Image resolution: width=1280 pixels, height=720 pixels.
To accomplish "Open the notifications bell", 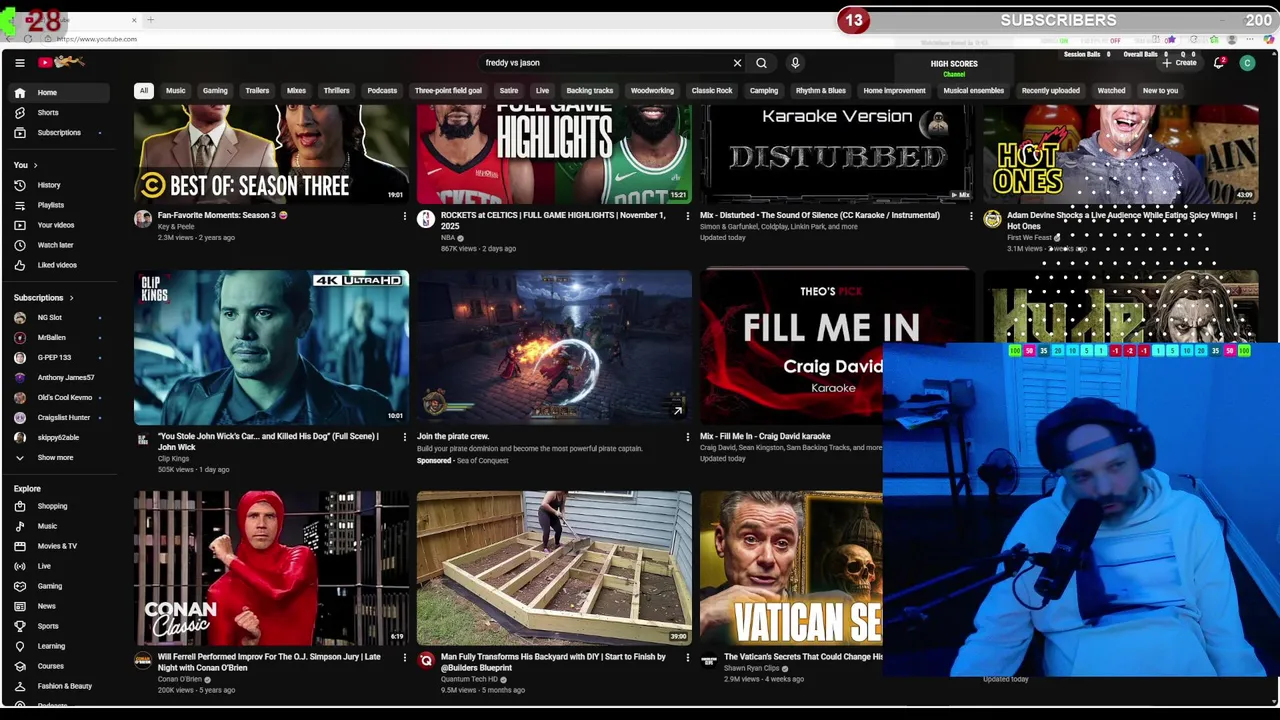I will [x=1219, y=63].
